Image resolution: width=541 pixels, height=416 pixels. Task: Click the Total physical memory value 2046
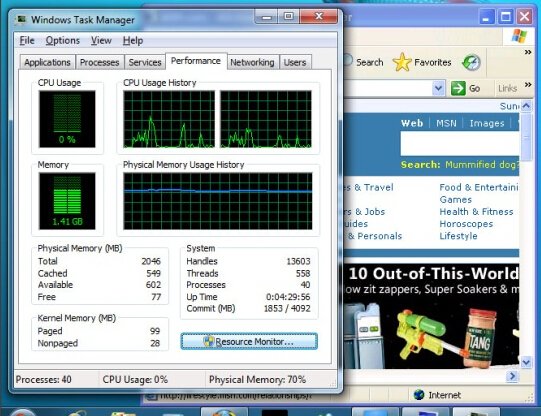(x=151, y=261)
